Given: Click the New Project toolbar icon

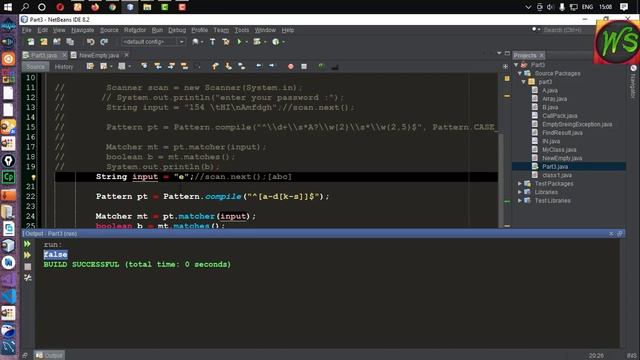Looking at the screenshot, I should click(44, 42).
